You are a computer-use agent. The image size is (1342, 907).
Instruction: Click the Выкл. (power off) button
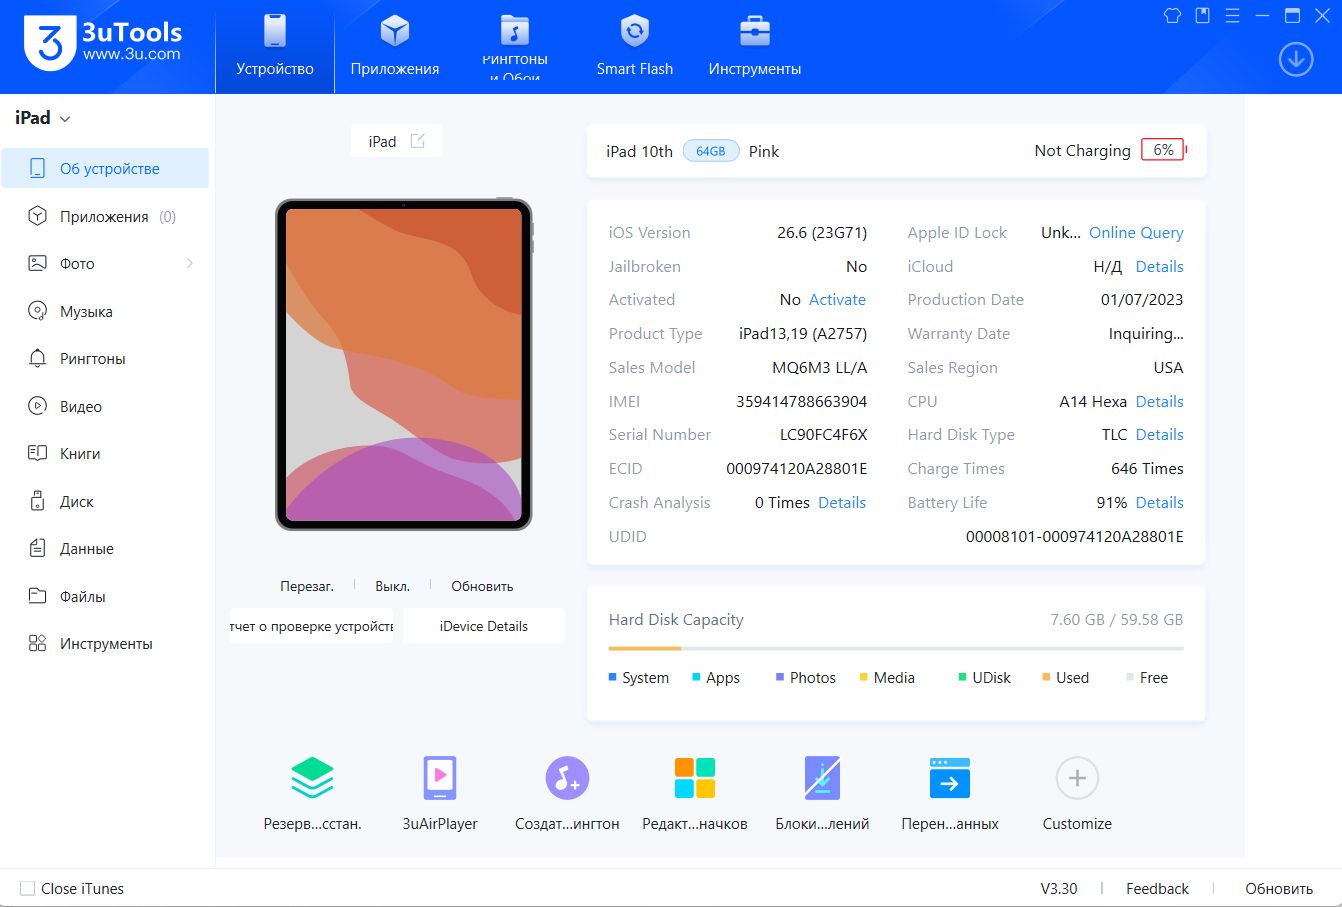[393, 586]
